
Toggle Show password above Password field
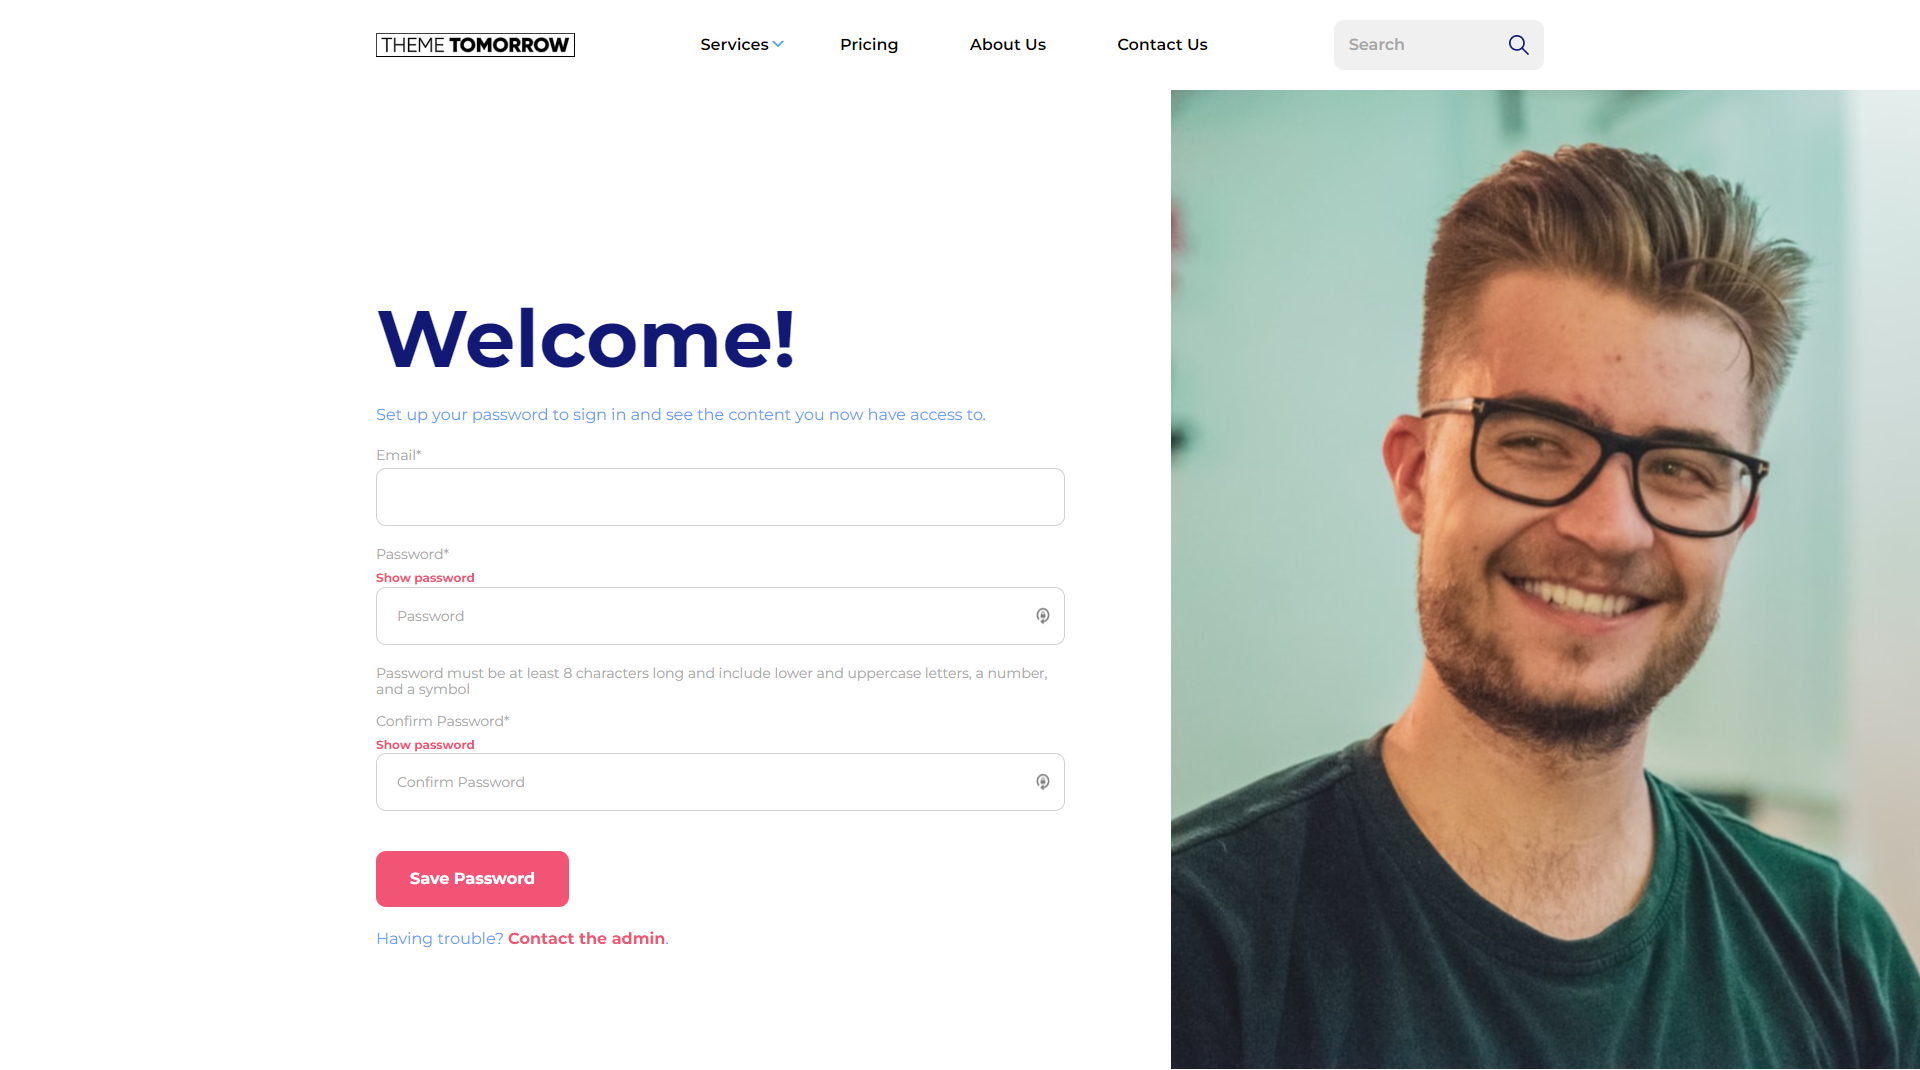(x=425, y=578)
